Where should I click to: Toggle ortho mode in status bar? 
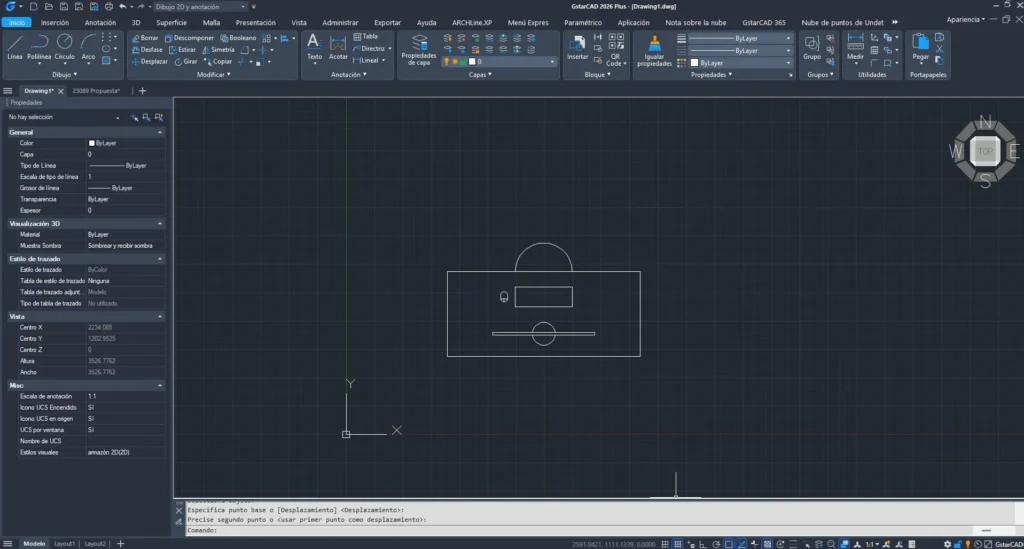point(703,543)
